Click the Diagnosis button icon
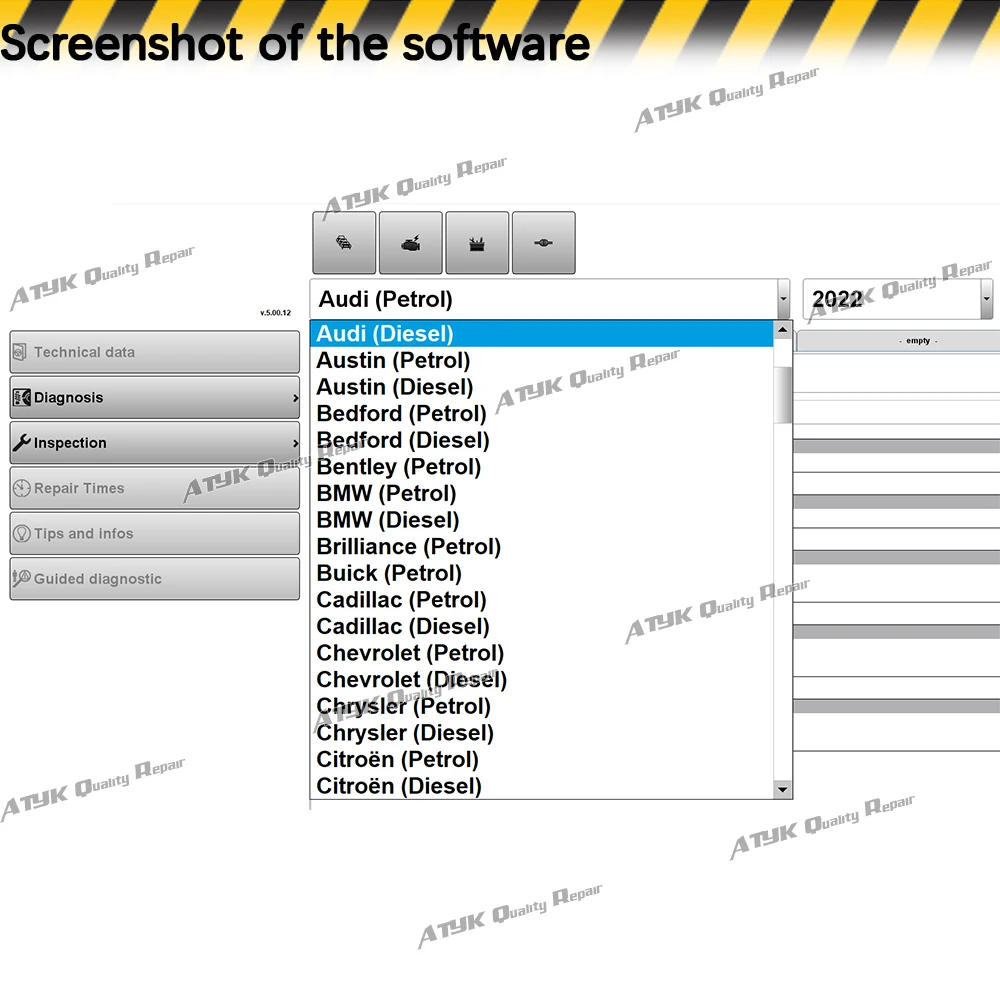Image resolution: width=1000 pixels, height=1000 pixels. (22, 397)
